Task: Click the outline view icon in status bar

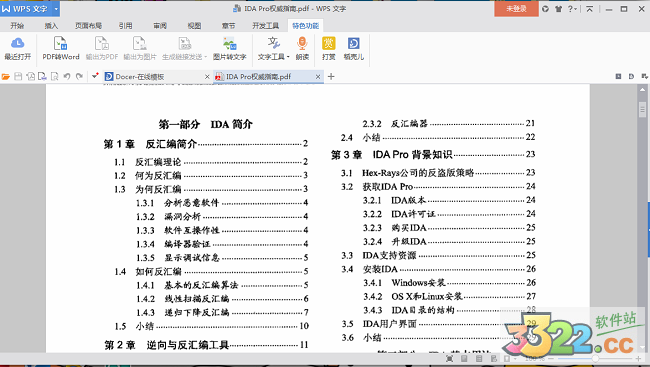Action: click(479, 358)
